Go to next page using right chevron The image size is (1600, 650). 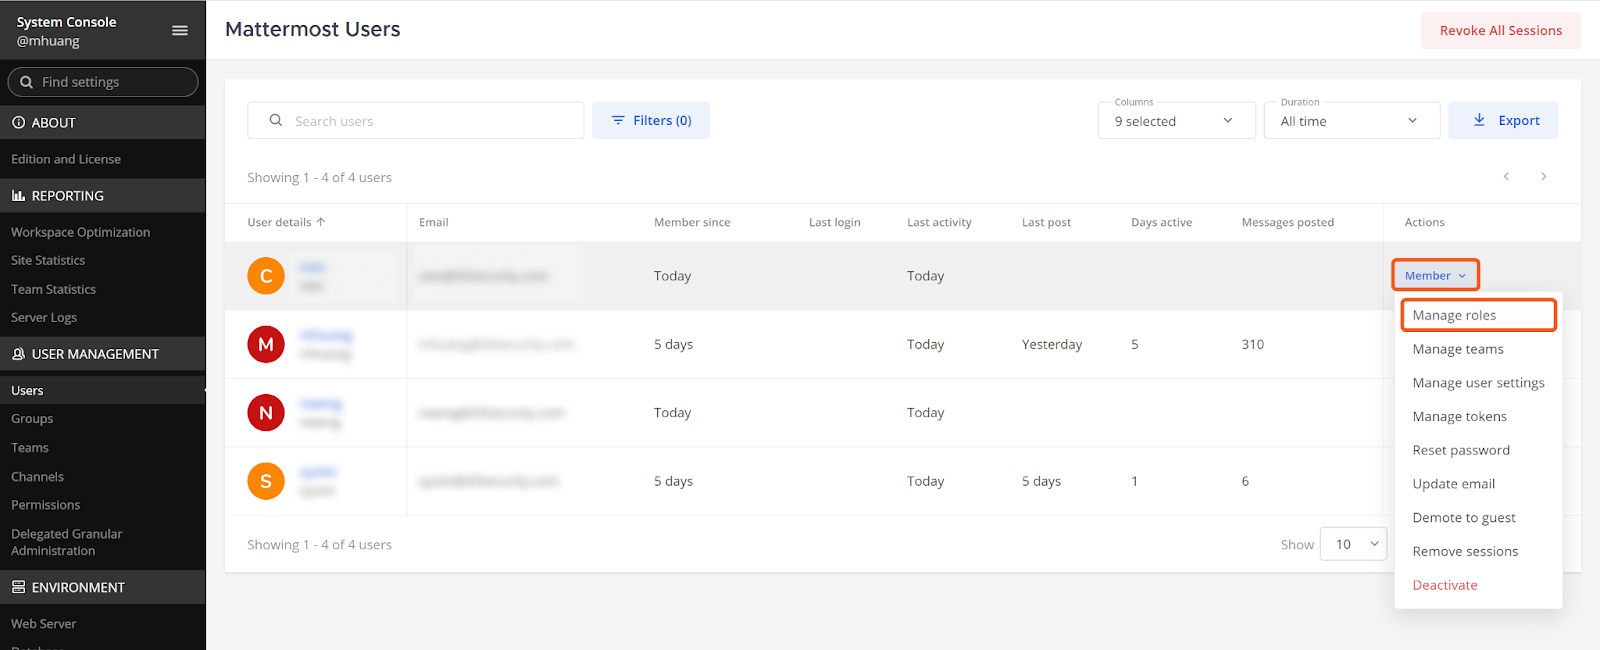(1543, 177)
